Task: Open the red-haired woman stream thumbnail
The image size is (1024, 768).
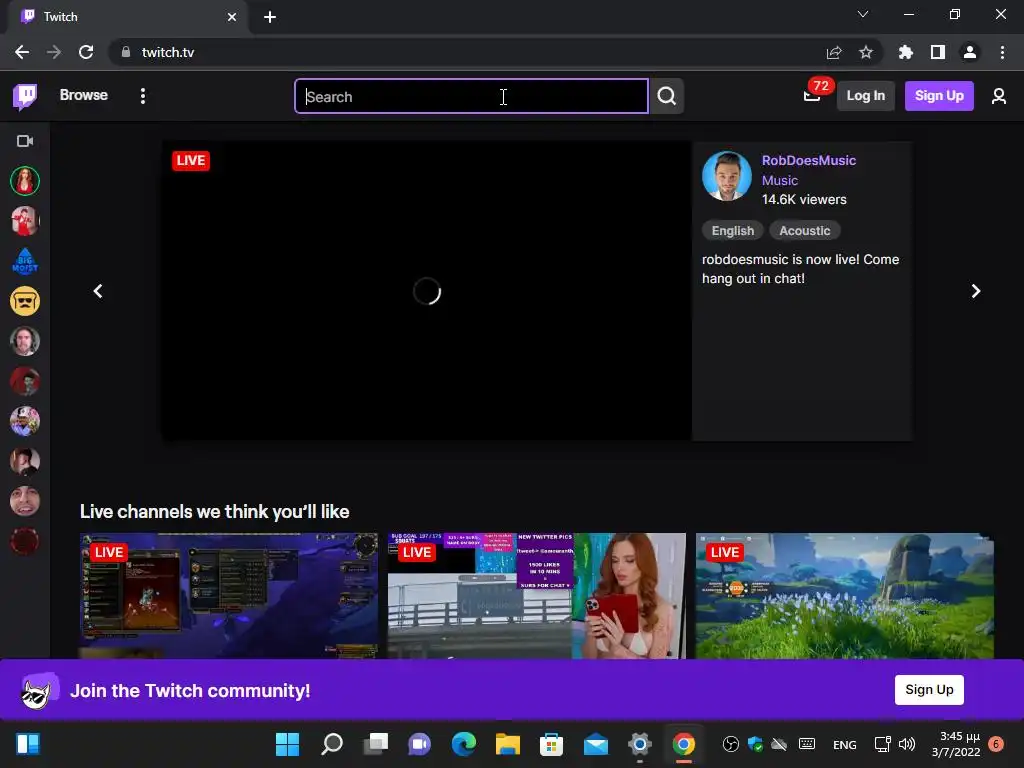Action: pos(537,596)
